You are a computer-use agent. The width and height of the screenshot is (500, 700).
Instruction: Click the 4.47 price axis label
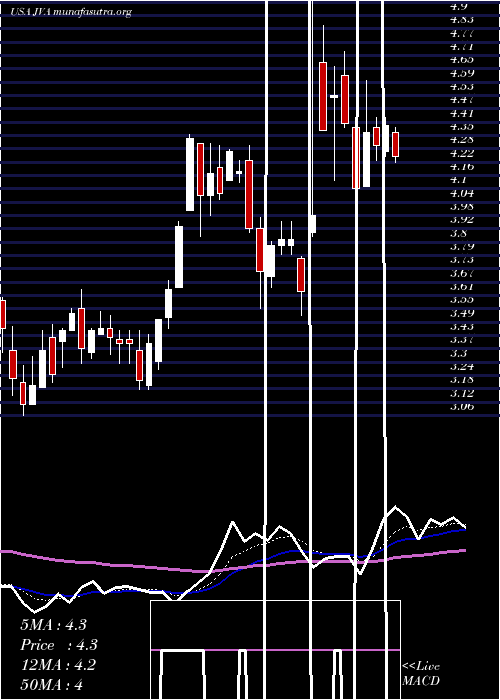(462, 100)
